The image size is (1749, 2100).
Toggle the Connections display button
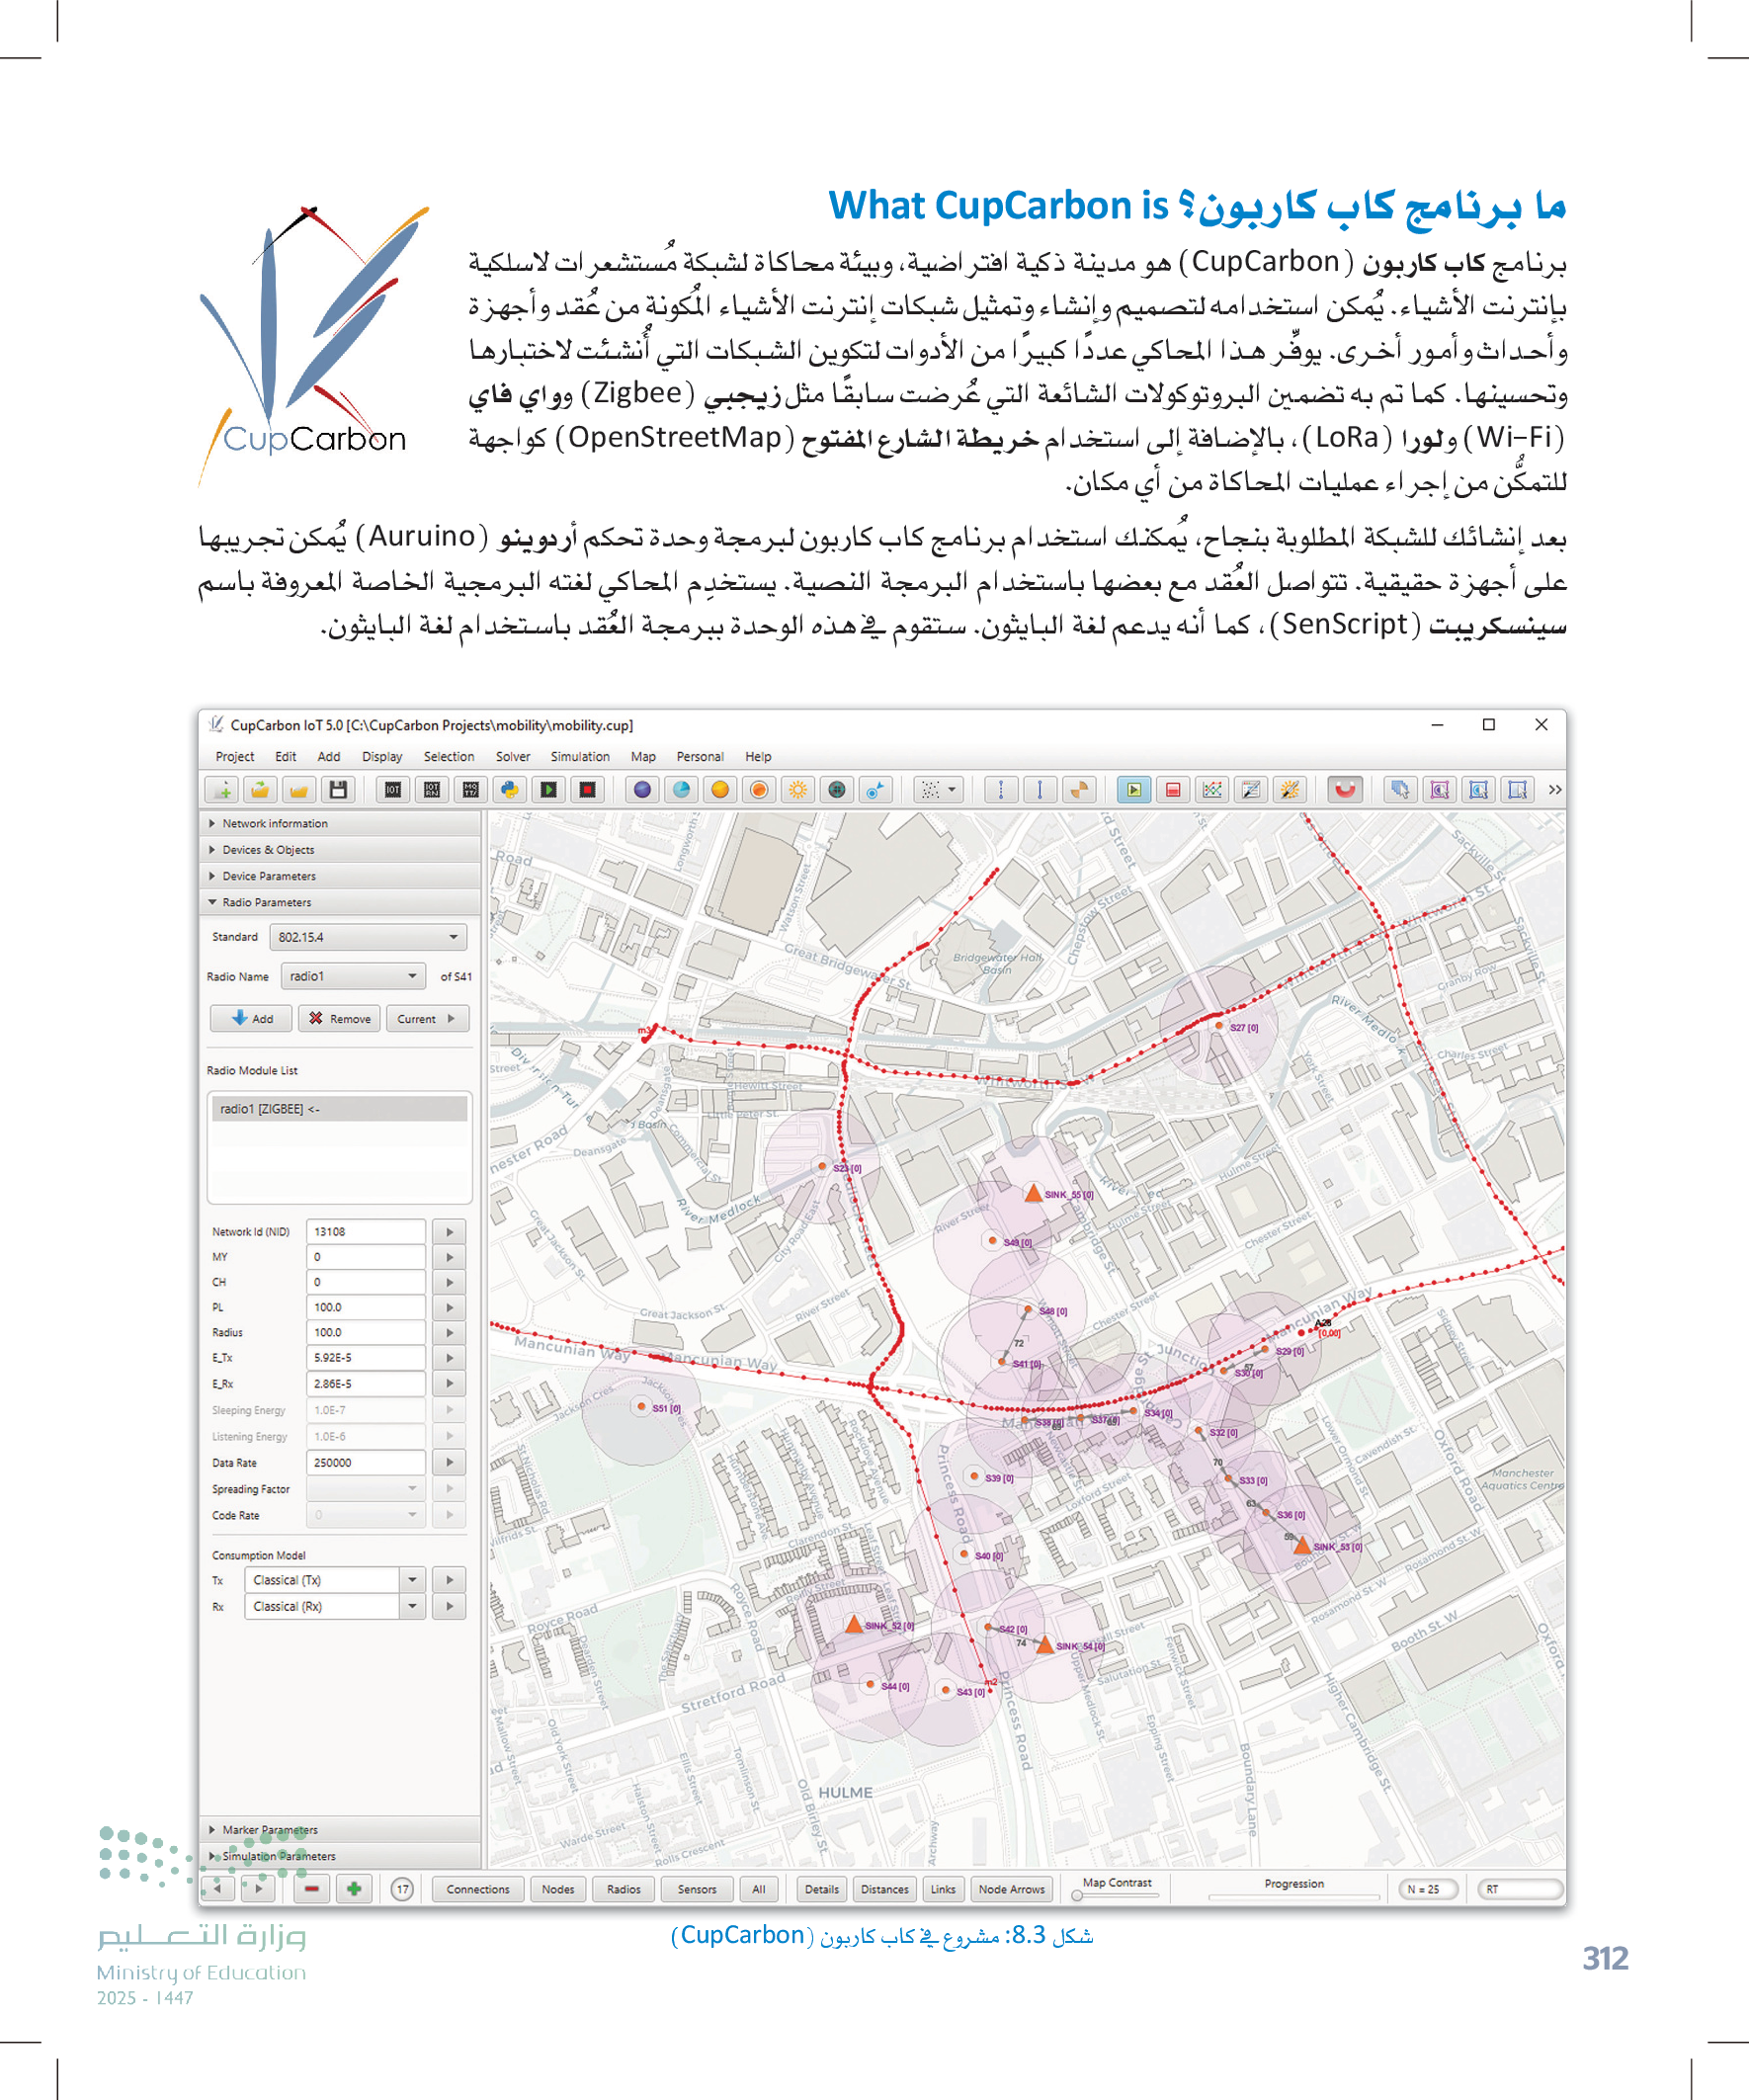click(477, 1889)
